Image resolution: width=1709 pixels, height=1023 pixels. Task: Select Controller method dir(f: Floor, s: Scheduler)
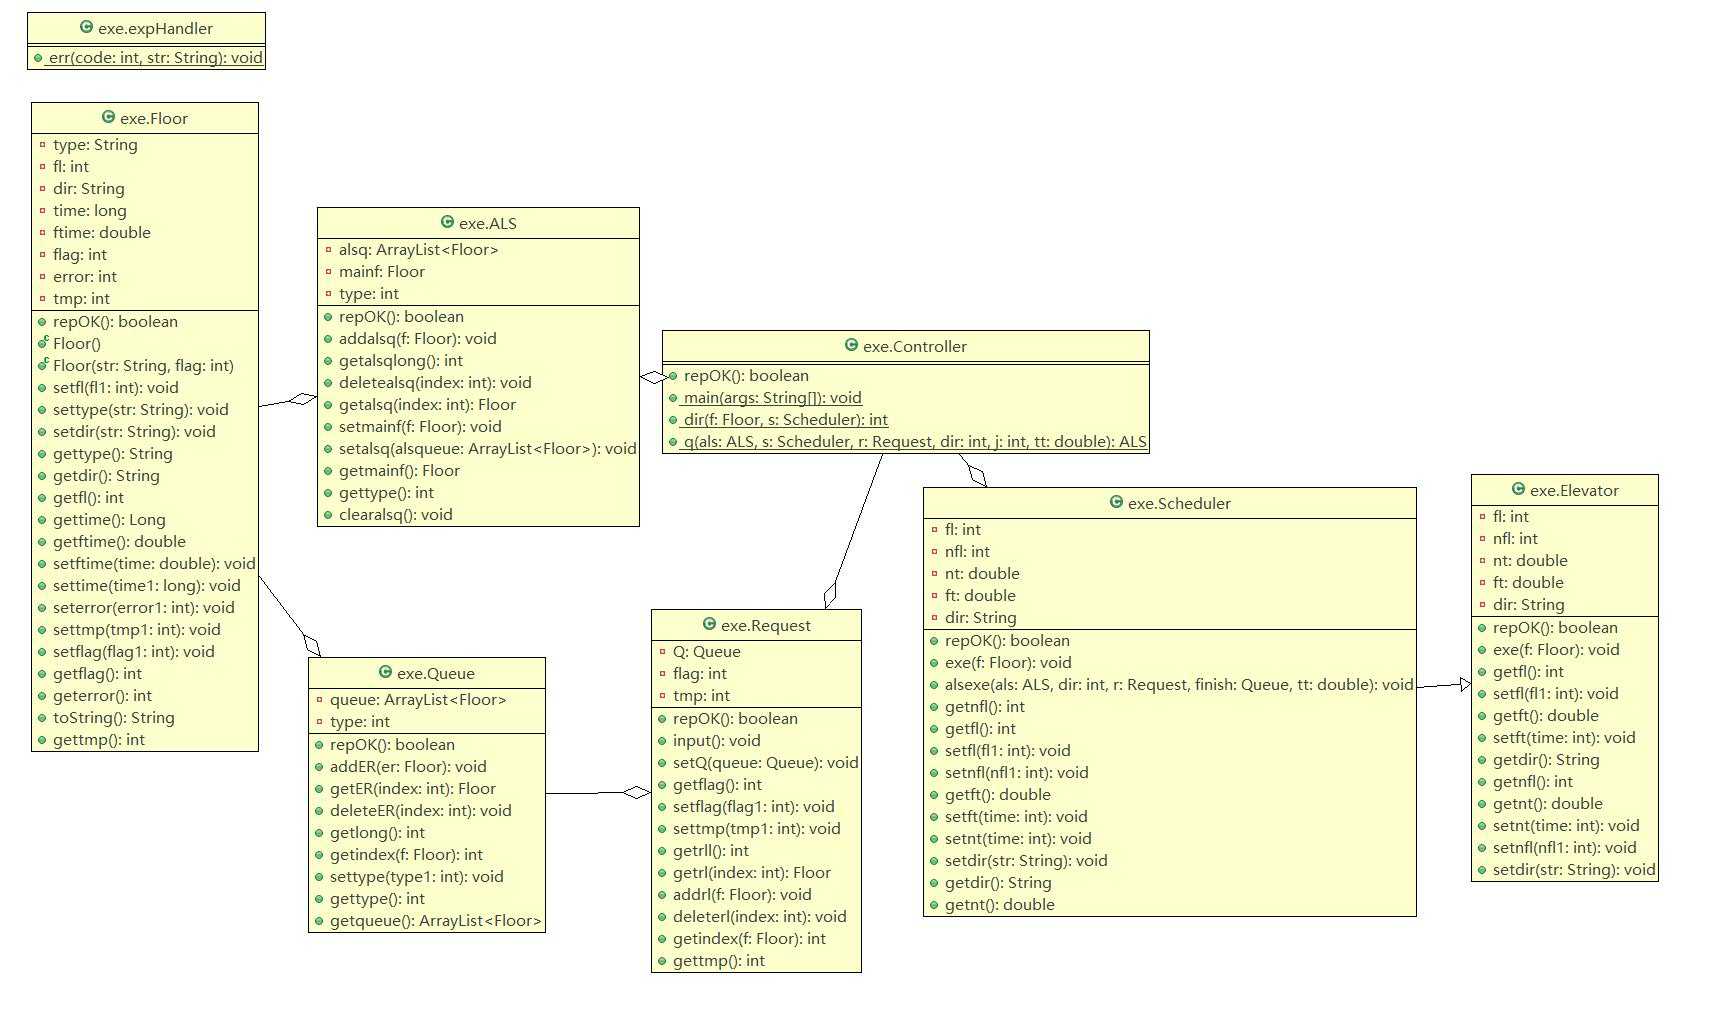[x=786, y=419]
